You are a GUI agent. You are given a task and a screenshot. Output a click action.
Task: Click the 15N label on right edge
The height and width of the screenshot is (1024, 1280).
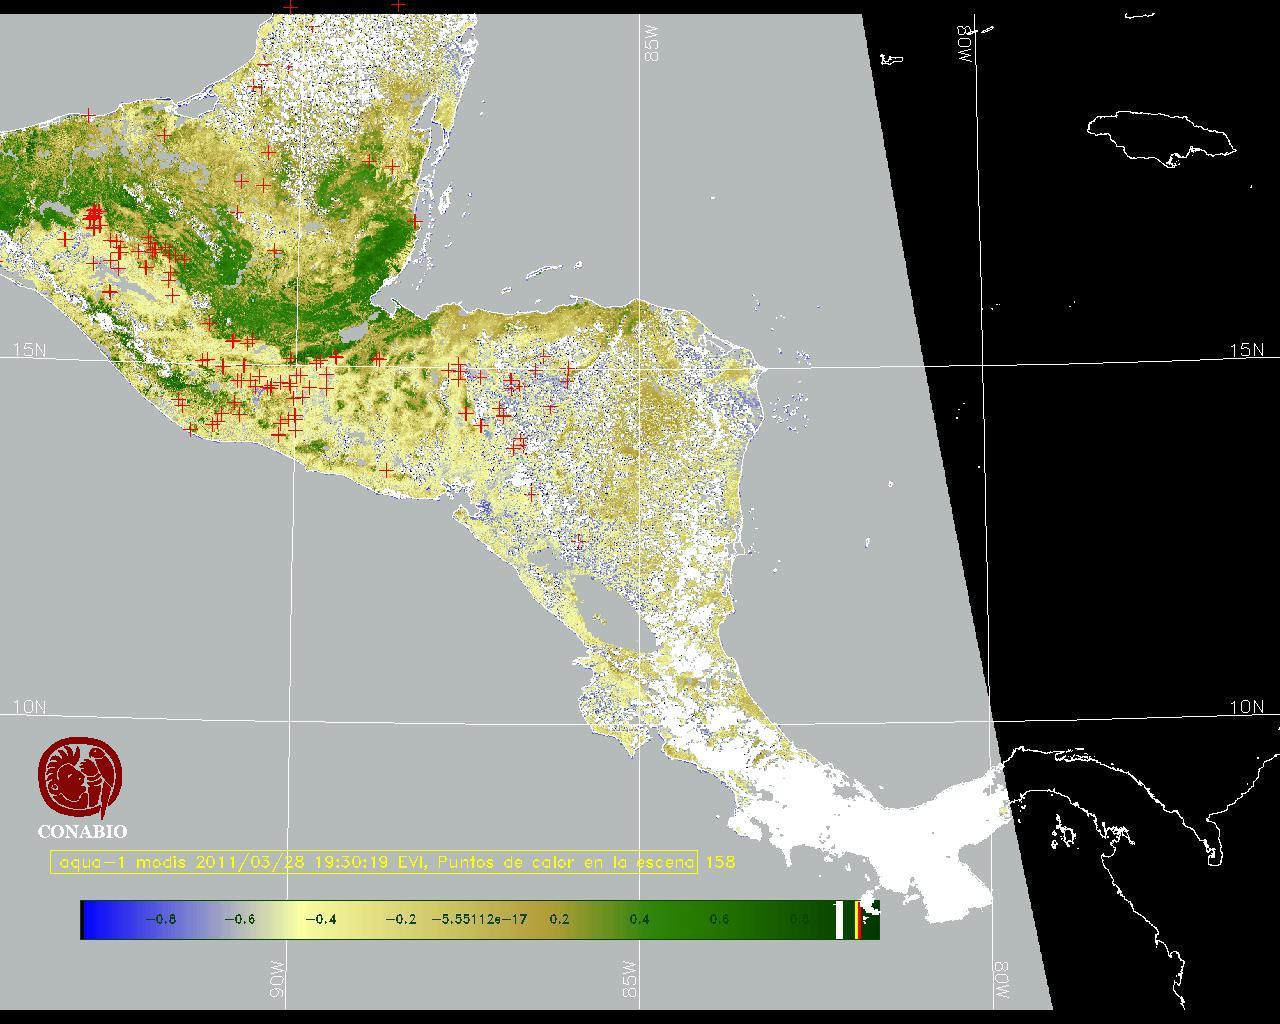[x=1246, y=350]
